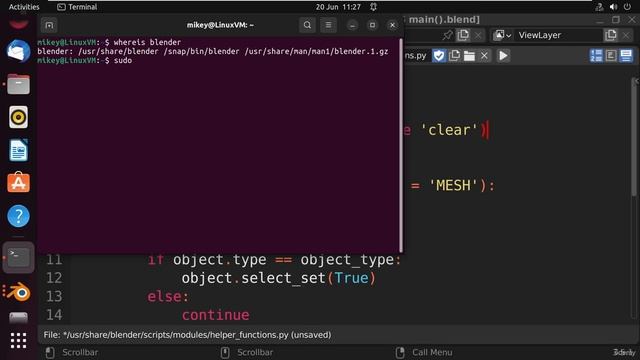Open the network status icon in system tray
This screenshot has height=360, width=640.
click(x=599, y=7)
